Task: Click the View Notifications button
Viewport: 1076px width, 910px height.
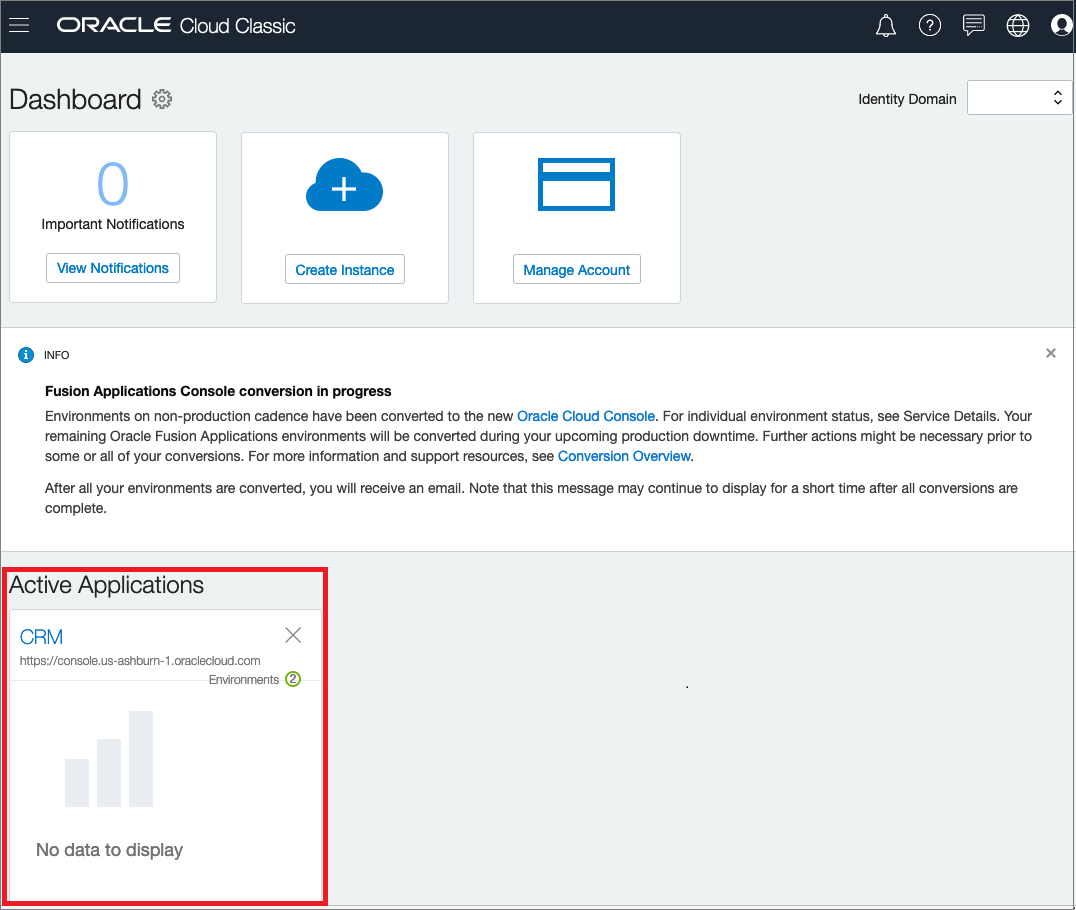Action: click(112, 268)
